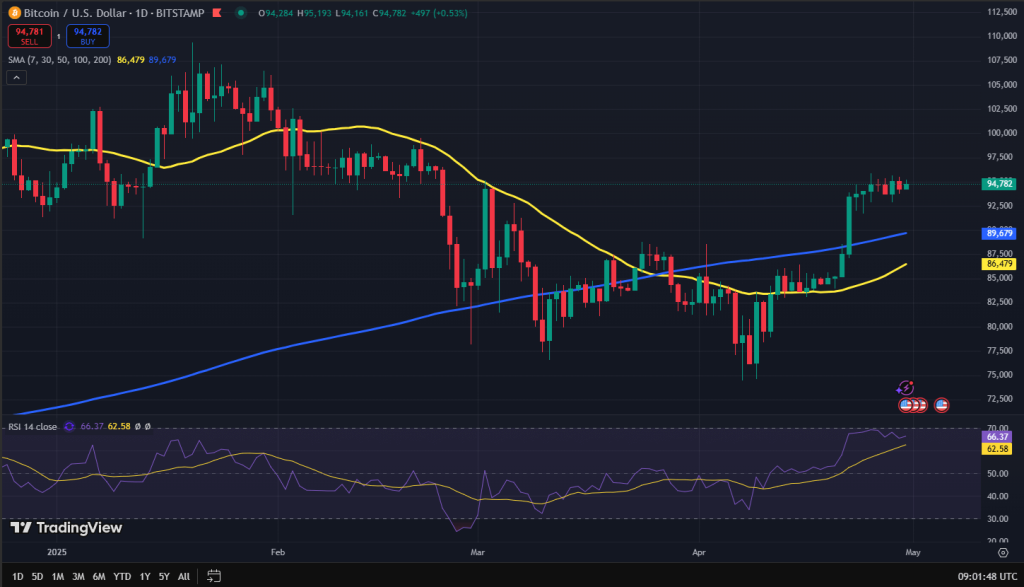Open chart settings hexagon gear icon
This screenshot has height=587, width=1024.
tap(1003, 552)
